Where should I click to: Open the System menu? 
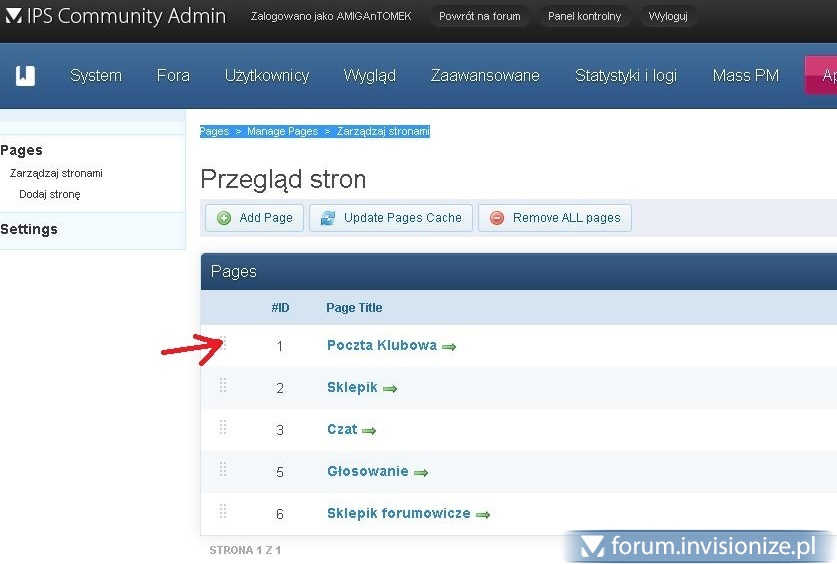[96, 76]
